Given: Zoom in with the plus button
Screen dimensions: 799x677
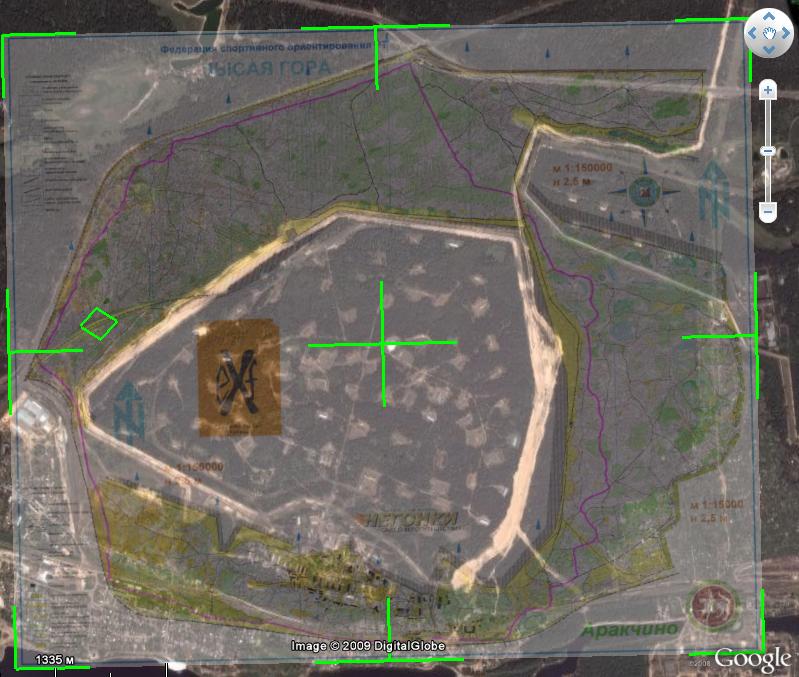Looking at the screenshot, I should point(768,91).
